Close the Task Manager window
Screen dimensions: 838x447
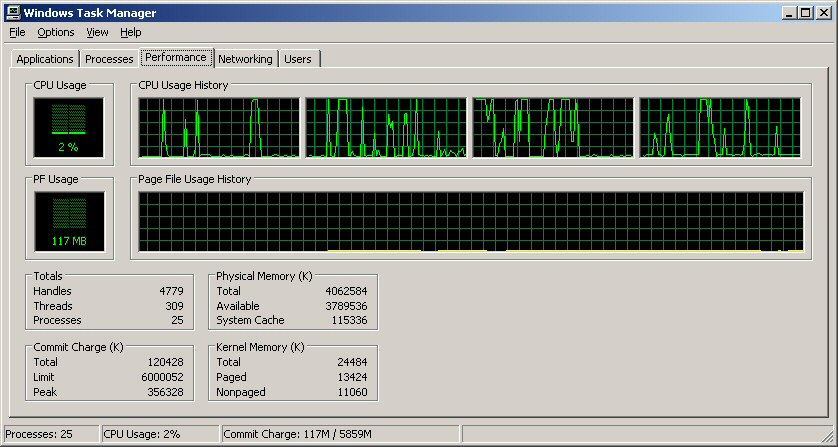[x=823, y=12]
